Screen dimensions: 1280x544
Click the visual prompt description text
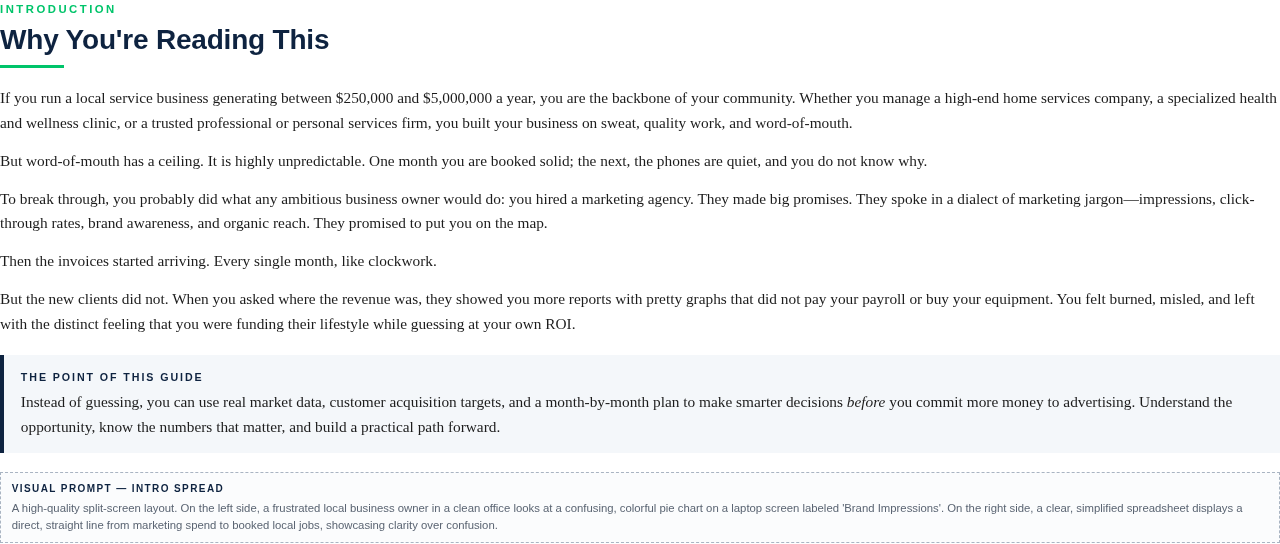627,517
